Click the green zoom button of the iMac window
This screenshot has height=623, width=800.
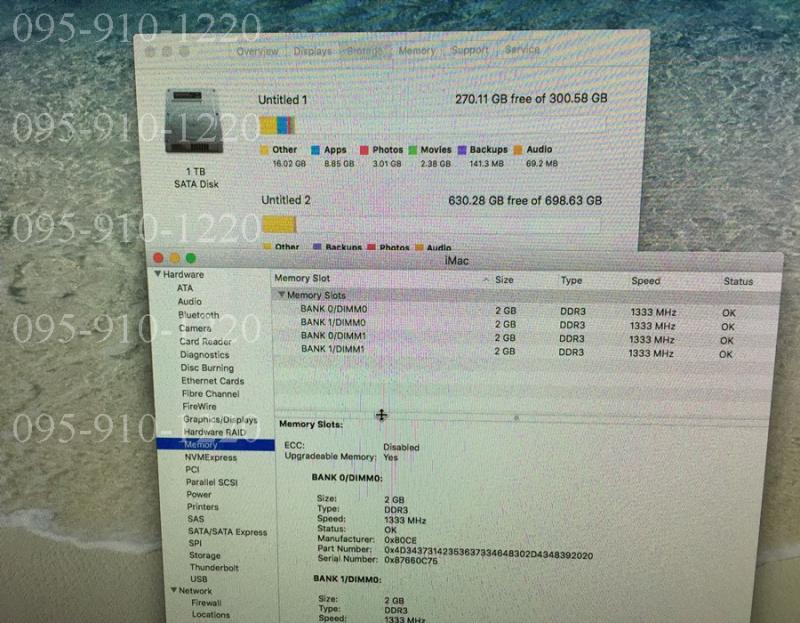(191, 258)
